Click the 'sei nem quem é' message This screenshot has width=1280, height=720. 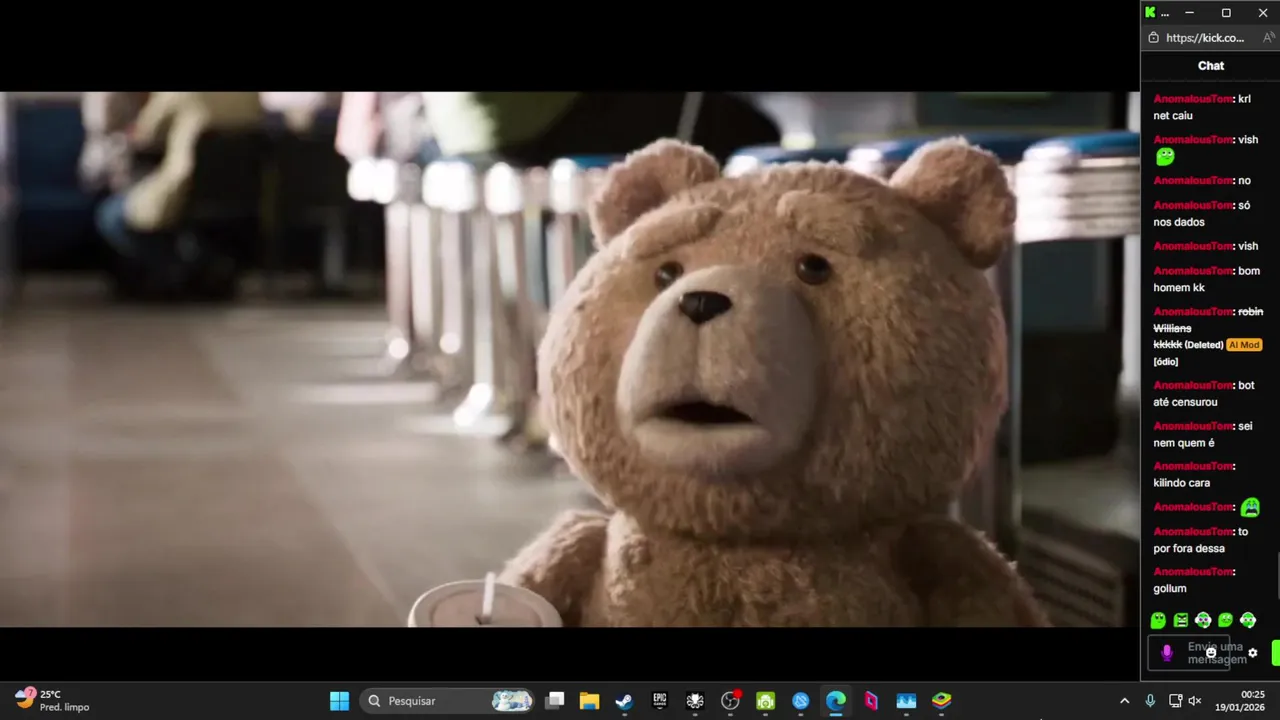(1202, 434)
